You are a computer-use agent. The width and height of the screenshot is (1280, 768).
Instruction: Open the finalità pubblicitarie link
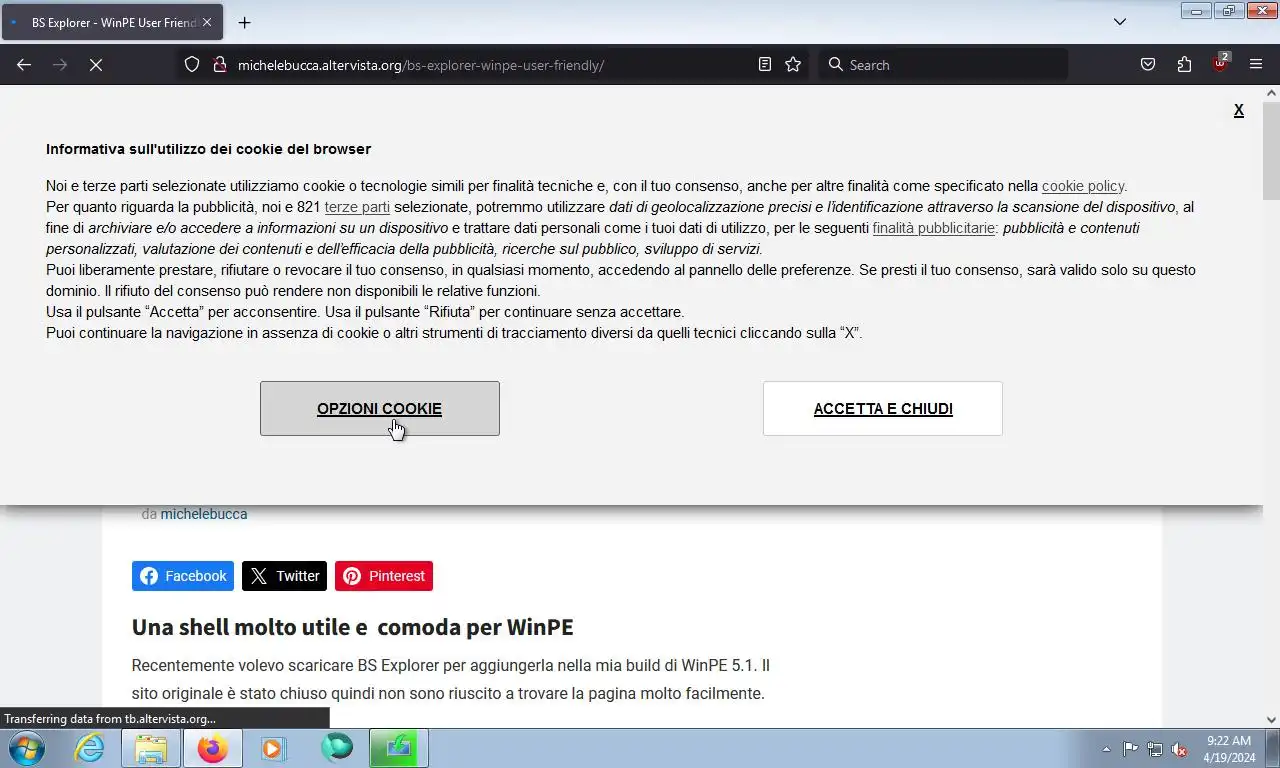pos(933,228)
